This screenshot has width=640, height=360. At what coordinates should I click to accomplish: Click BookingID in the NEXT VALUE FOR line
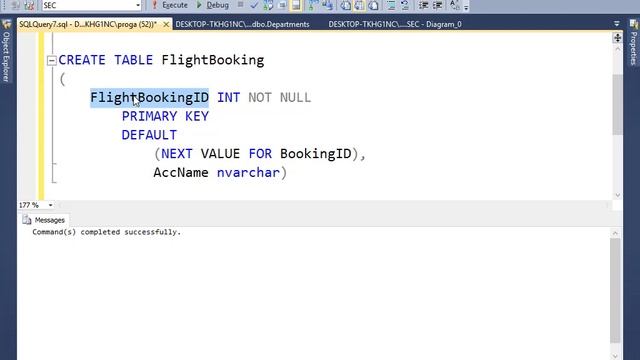pyautogui.click(x=316, y=154)
